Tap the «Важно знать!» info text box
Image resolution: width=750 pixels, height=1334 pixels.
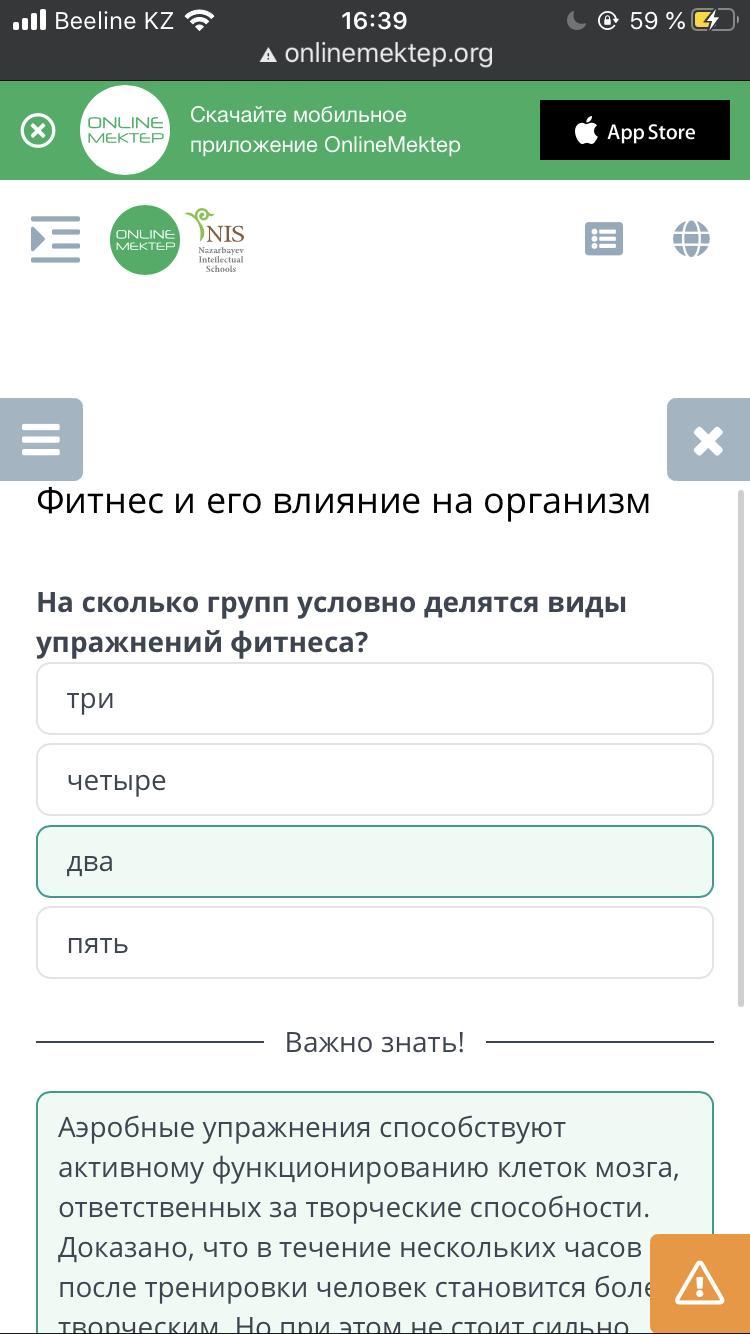point(375,1213)
